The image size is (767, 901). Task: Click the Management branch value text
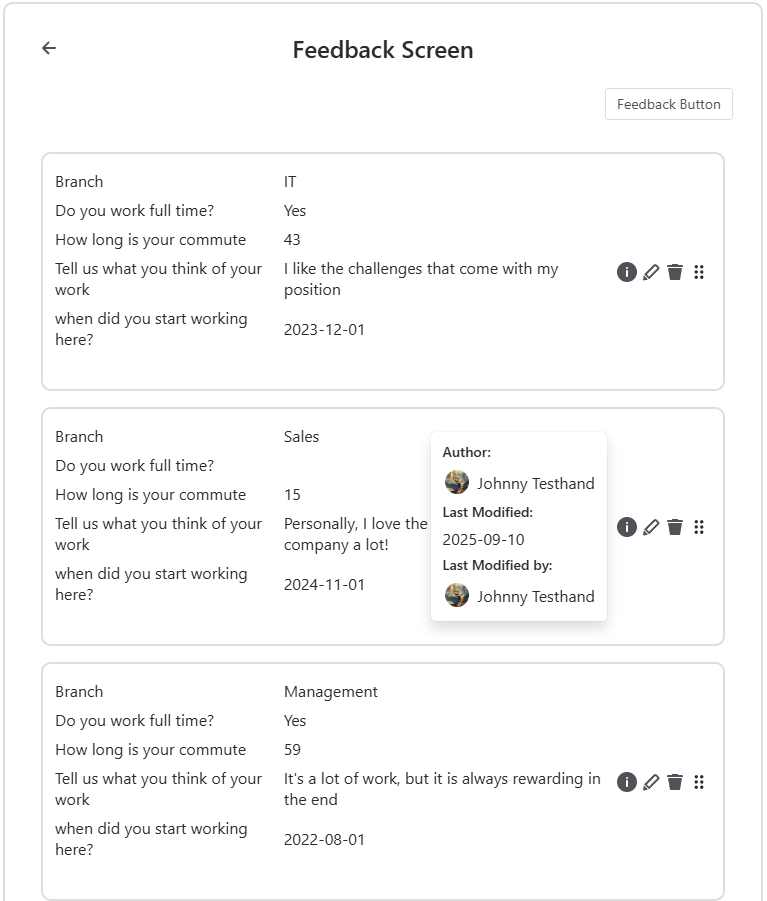coord(331,691)
